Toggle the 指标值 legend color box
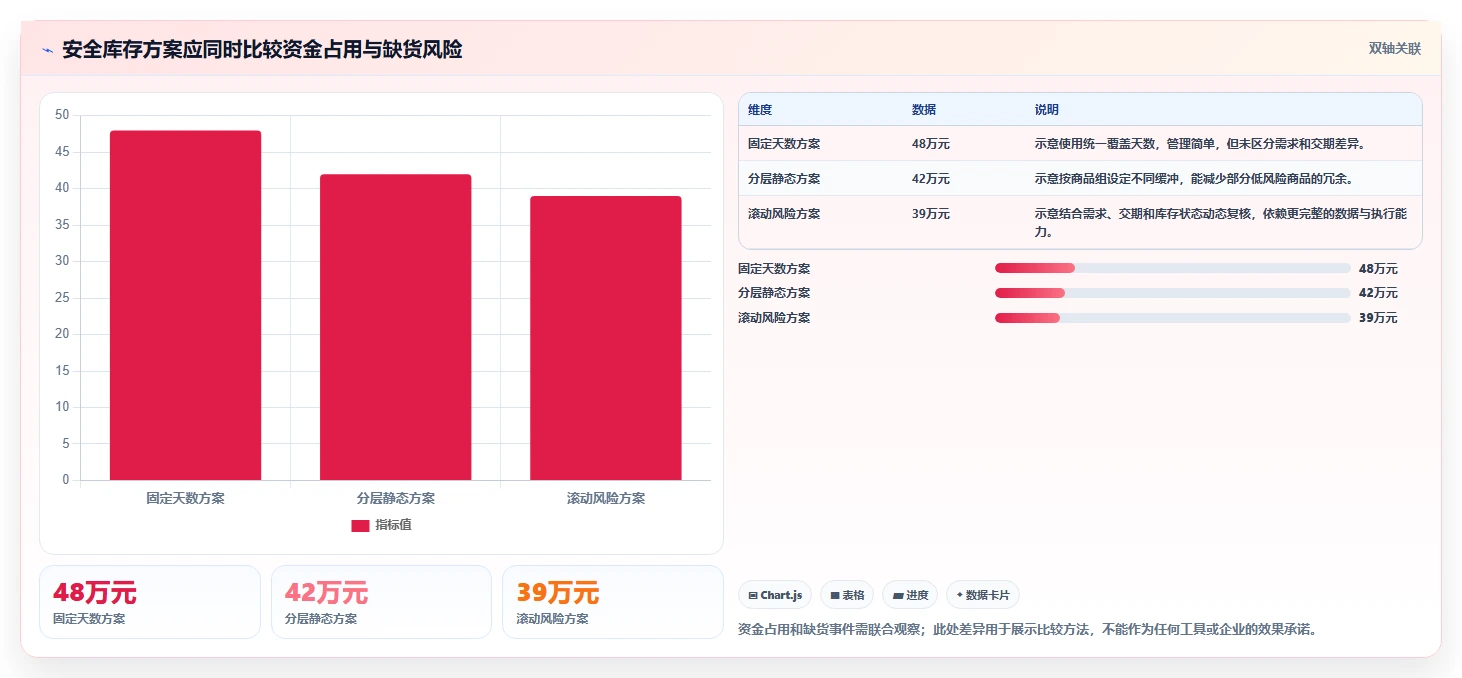Screen dimensions: 1462x678 point(360,526)
